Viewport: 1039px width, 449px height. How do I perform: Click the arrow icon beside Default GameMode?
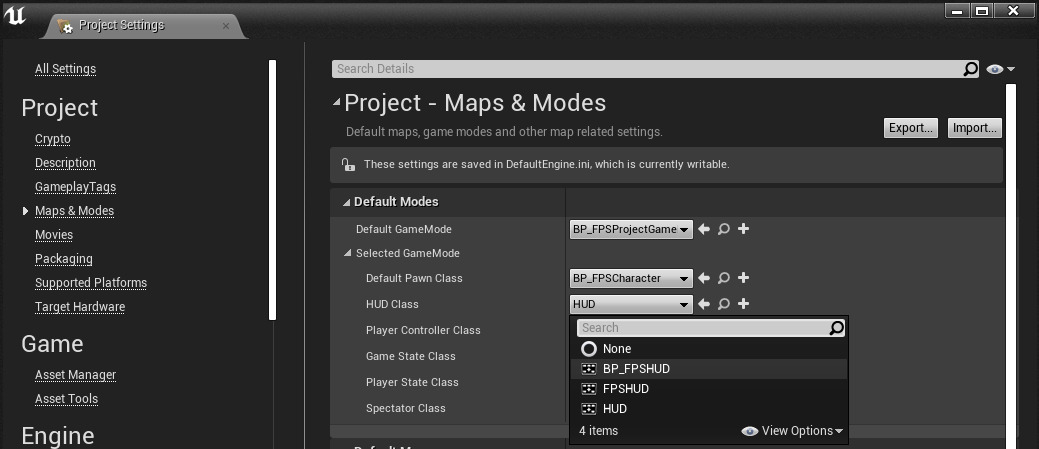point(704,230)
